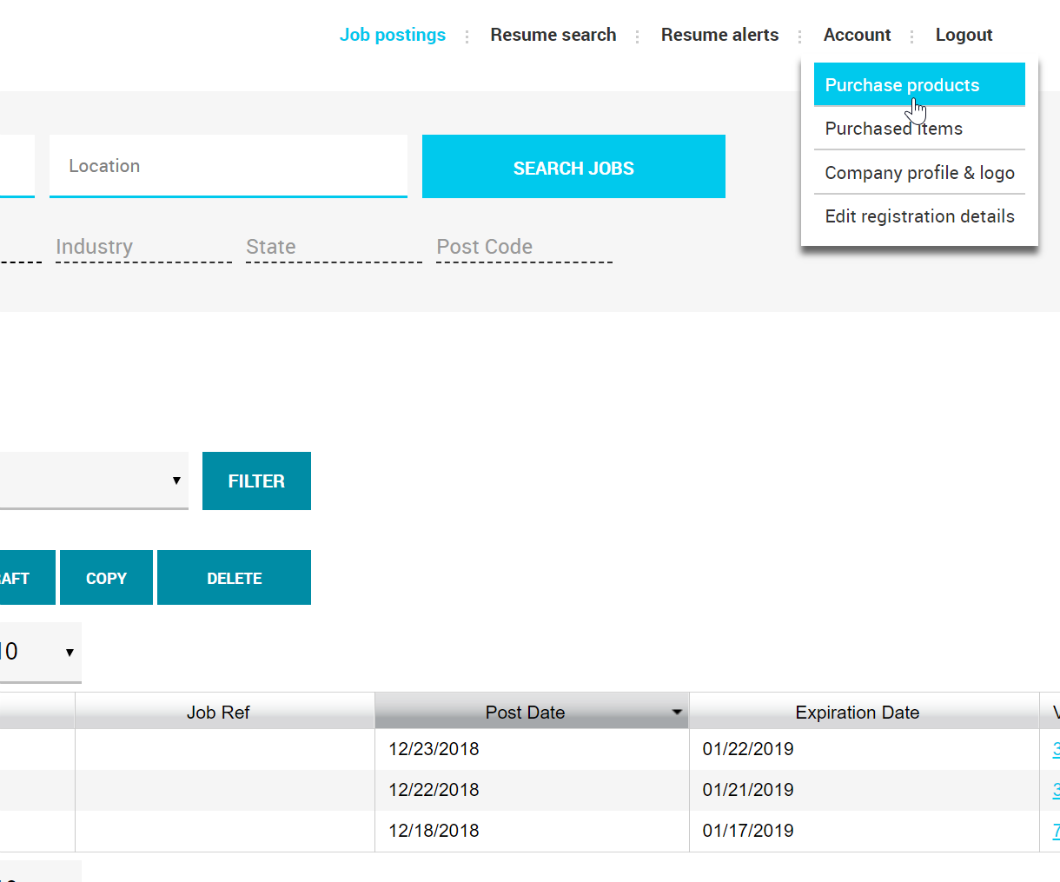
Task: Open the Industry filter dropdown
Action: point(143,247)
